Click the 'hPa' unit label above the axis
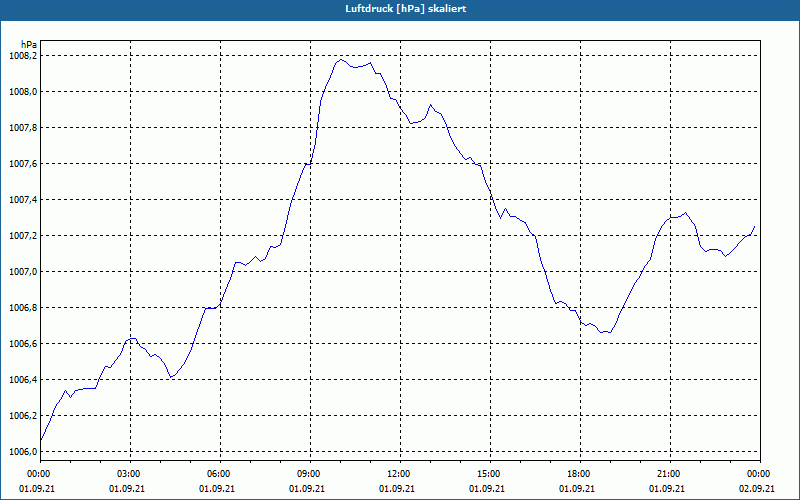 pyautogui.click(x=29, y=44)
